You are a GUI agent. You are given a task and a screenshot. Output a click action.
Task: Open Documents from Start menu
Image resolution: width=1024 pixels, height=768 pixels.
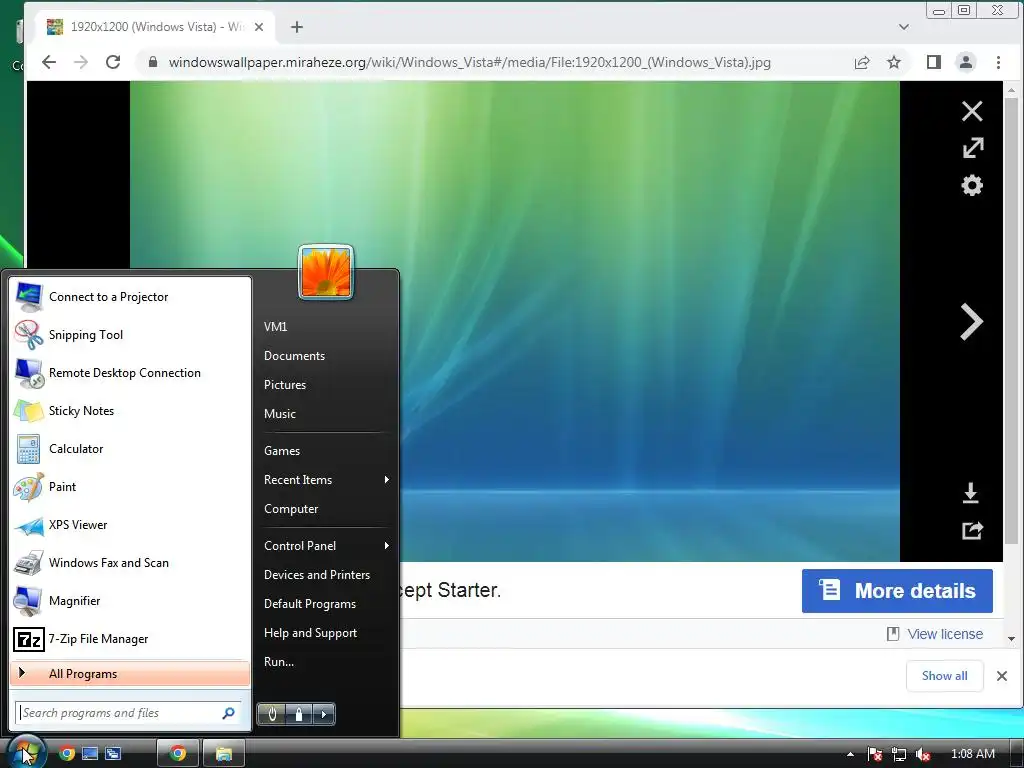pos(294,356)
